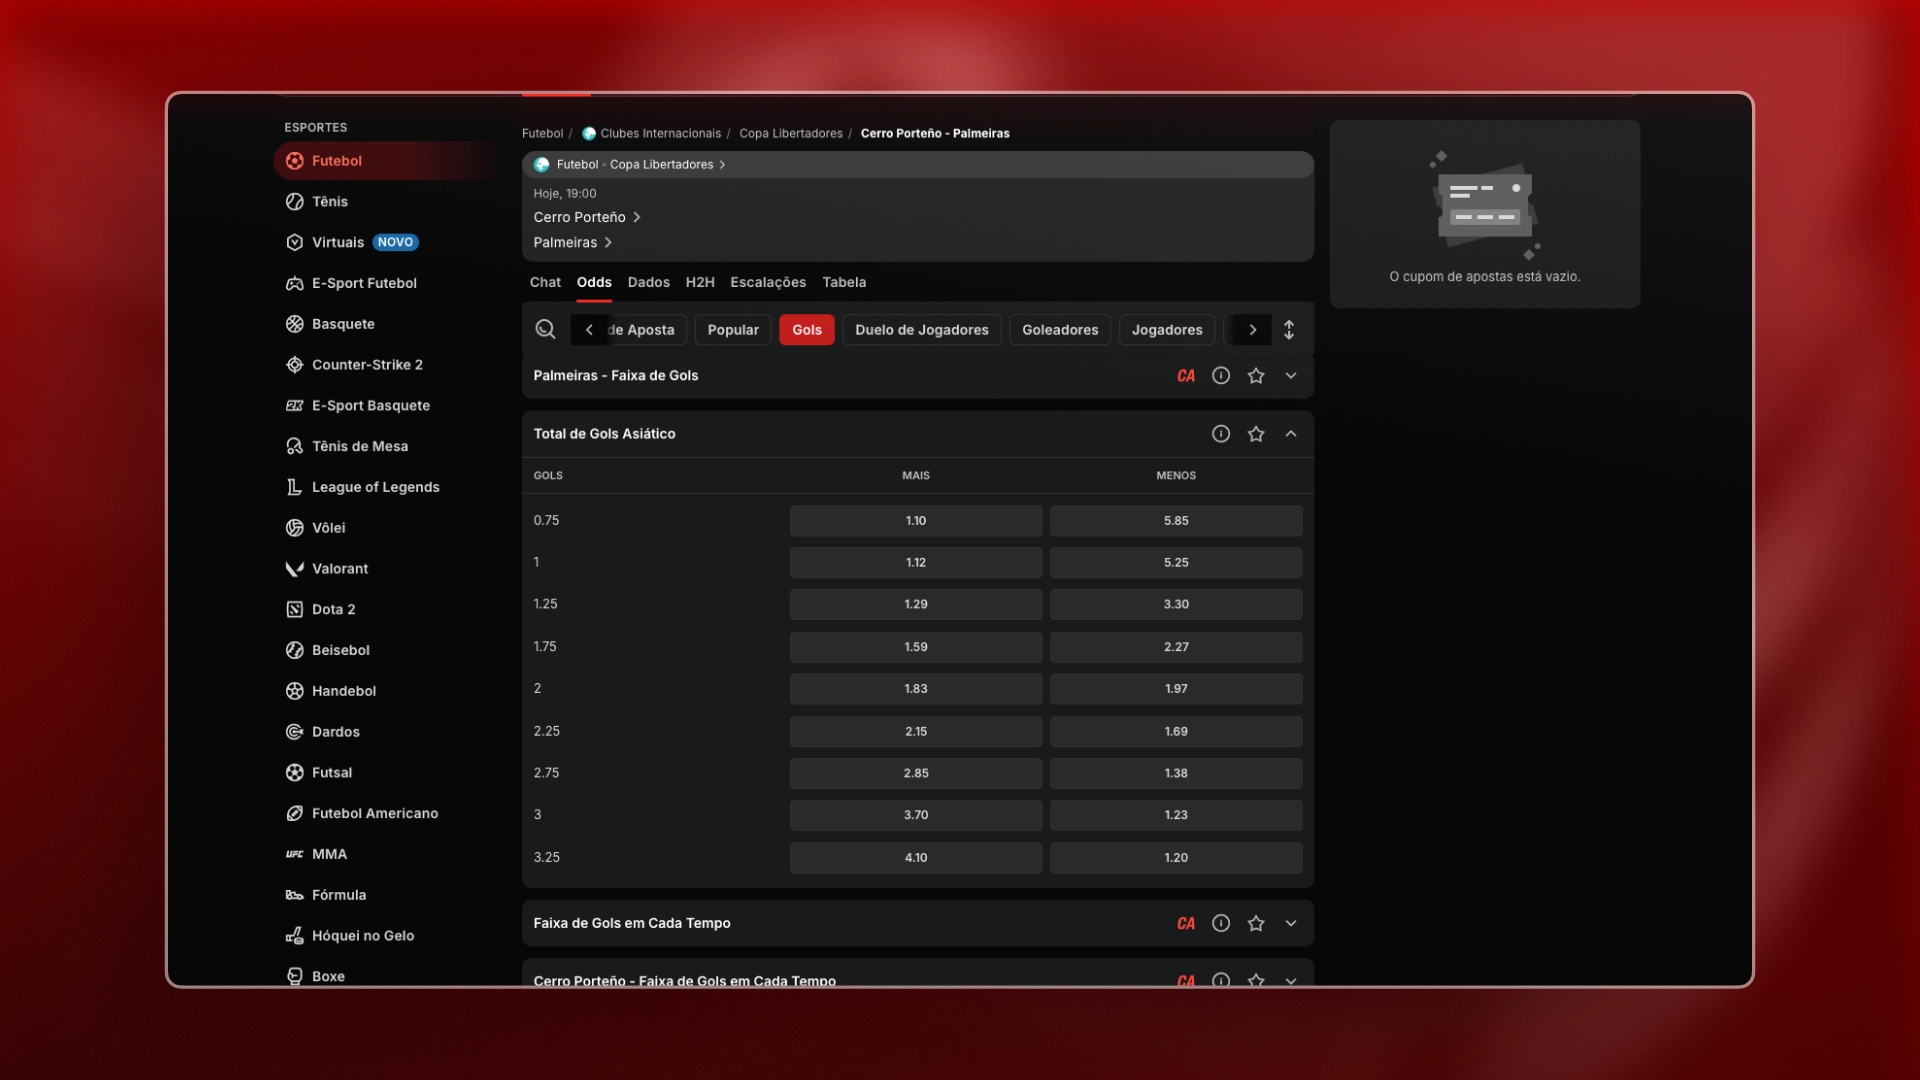Viewport: 1920px width, 1080px height.
Task: Click the Basquete ball icon
Action: tap(294, 324)
